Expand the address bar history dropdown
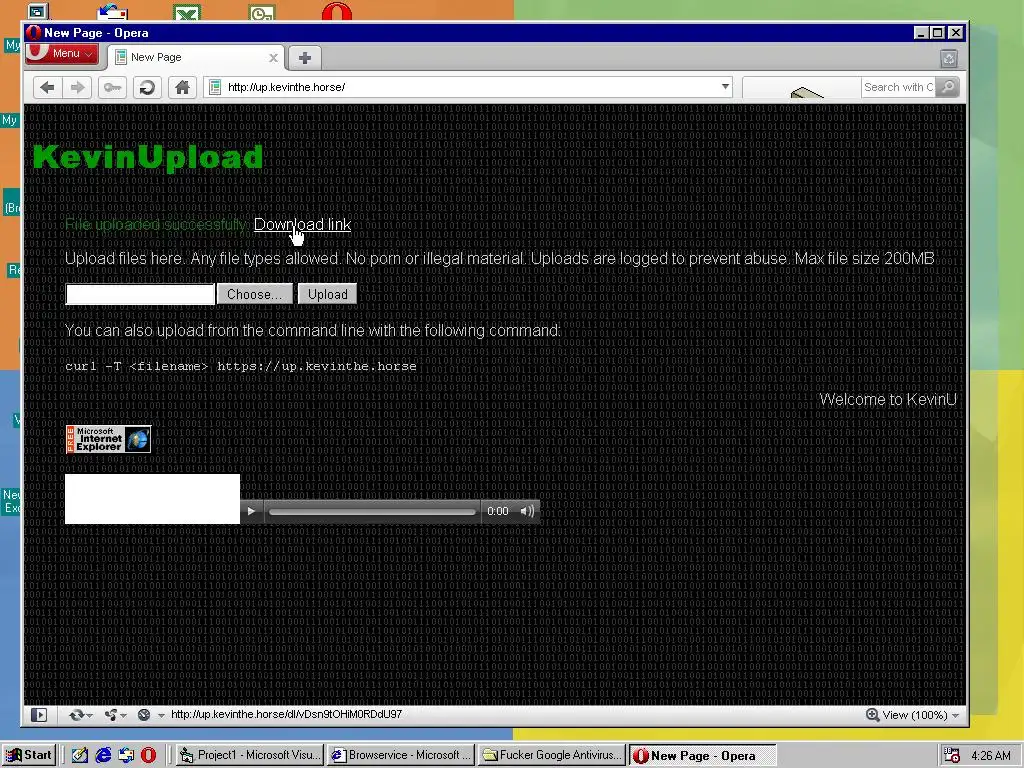The width and height of the screenshot is (1024, 768). pyautogui.click(x=725, y=87)
